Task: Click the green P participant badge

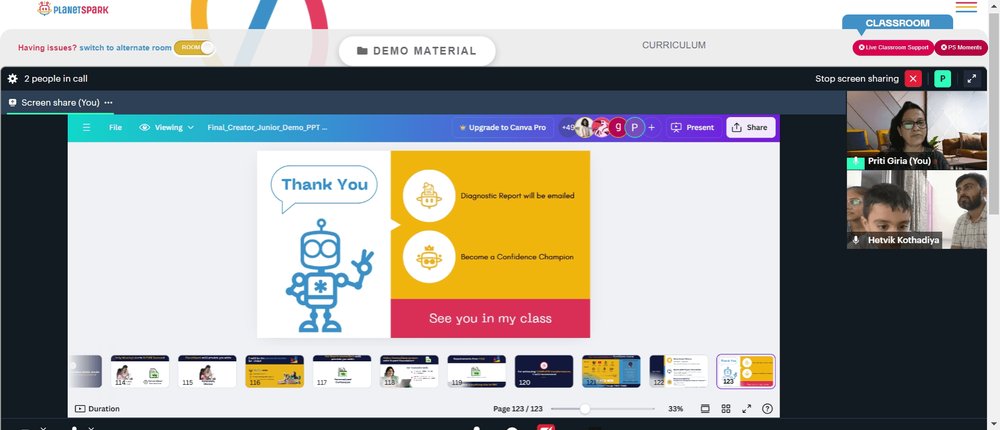Action: click(x=943, y=79)
